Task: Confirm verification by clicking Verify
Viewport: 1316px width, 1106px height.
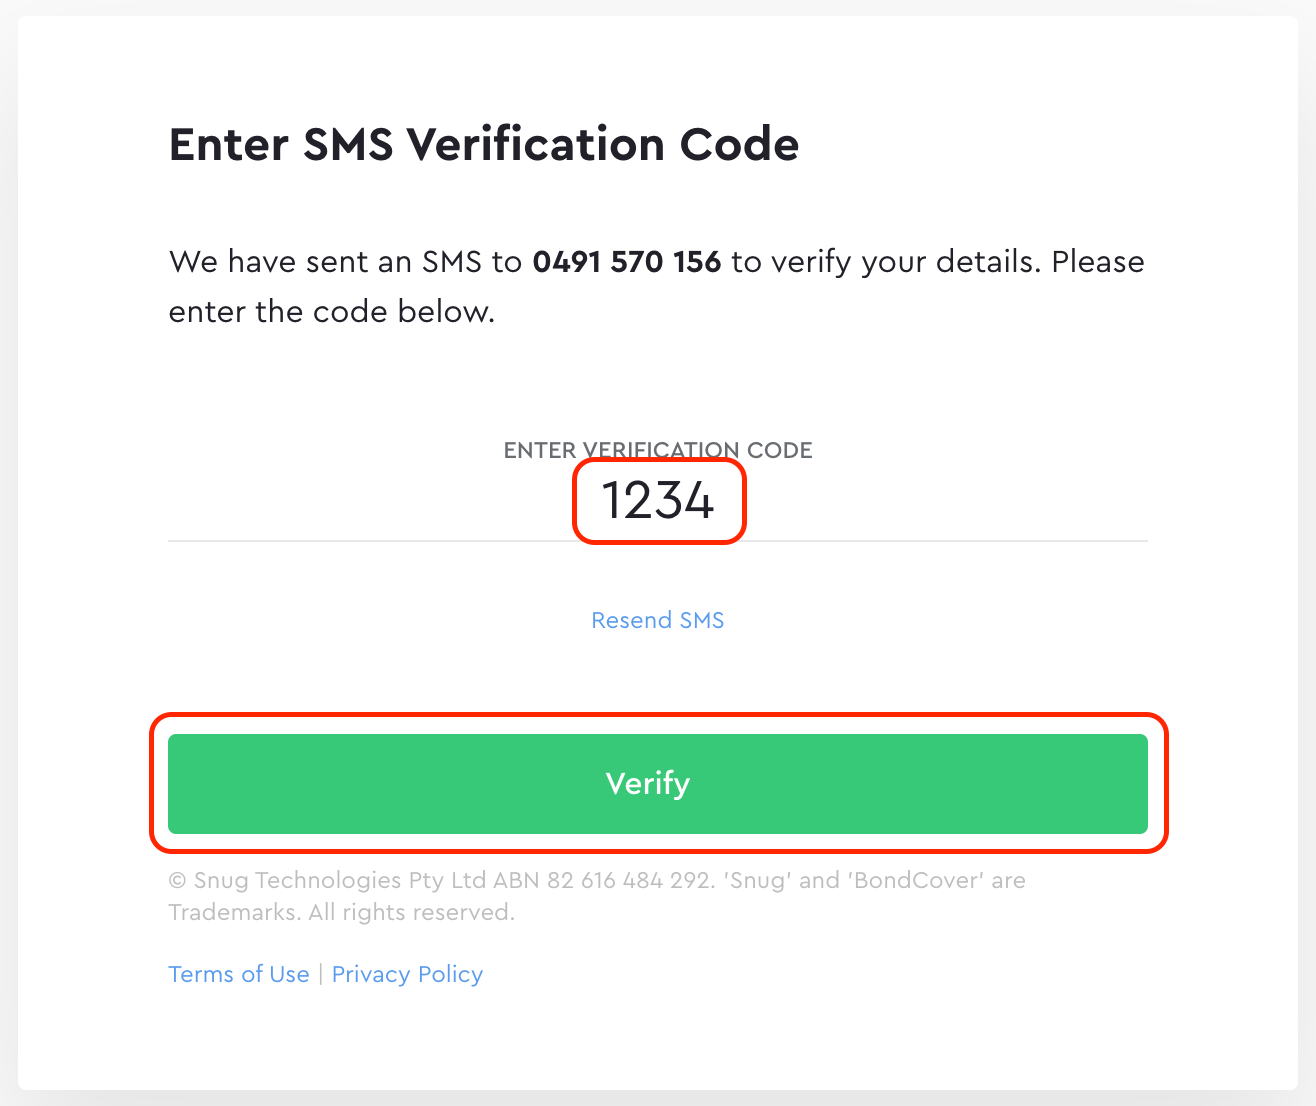Action: (x=657, y=784)
